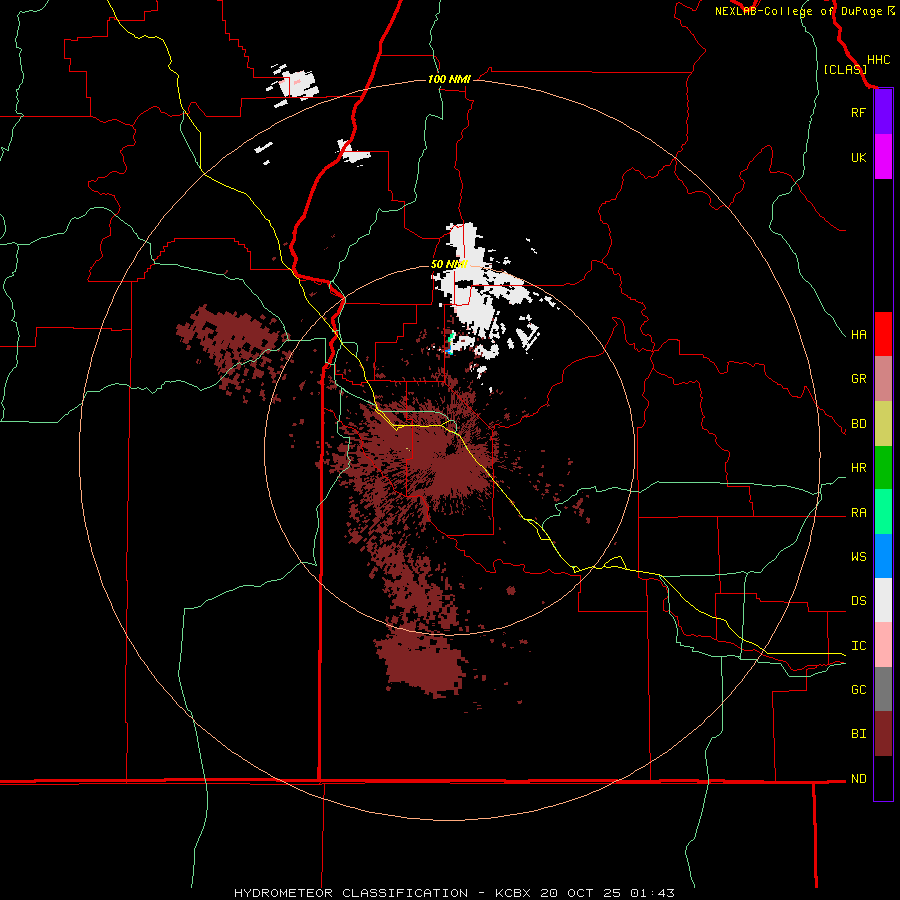Click the ND black legend swatch
The width and height of the screenshot is (900, 900).
883,778
